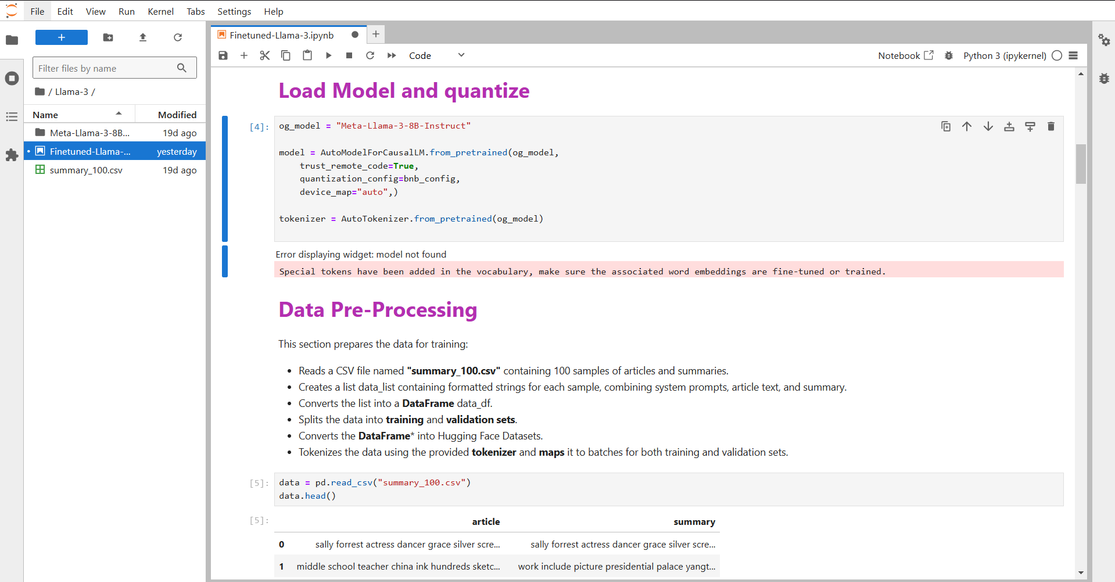Close the notebook tab via unsaved dot

[355, 35]
